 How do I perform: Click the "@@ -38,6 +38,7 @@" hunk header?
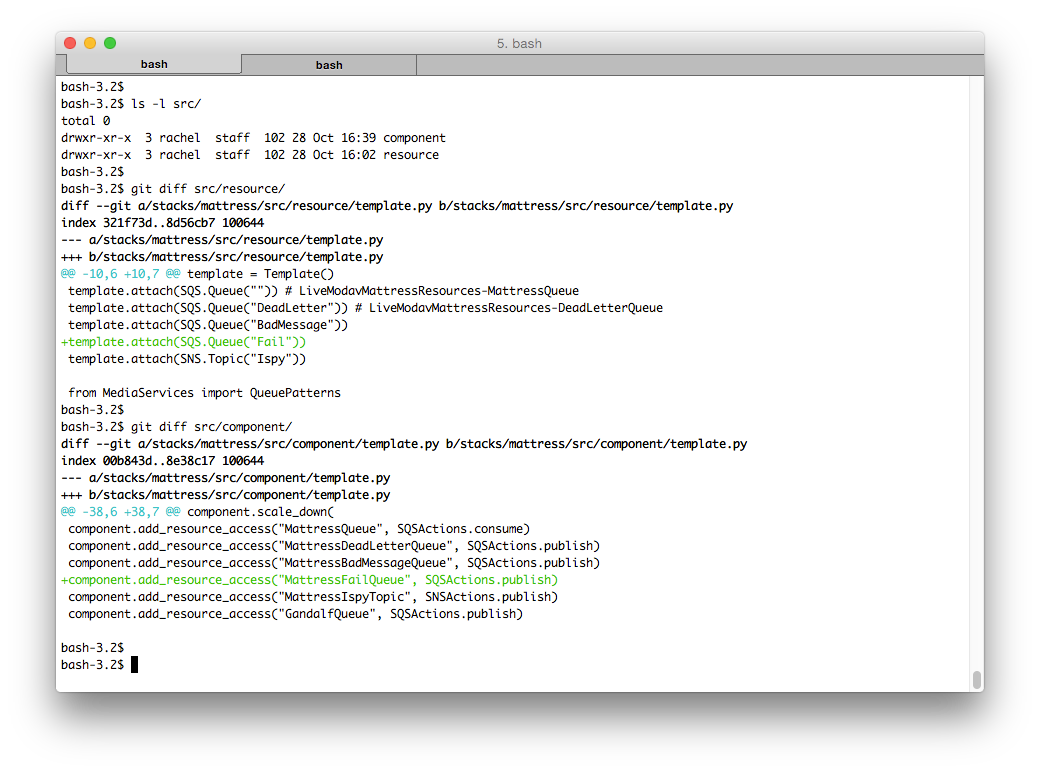point(120,512)
